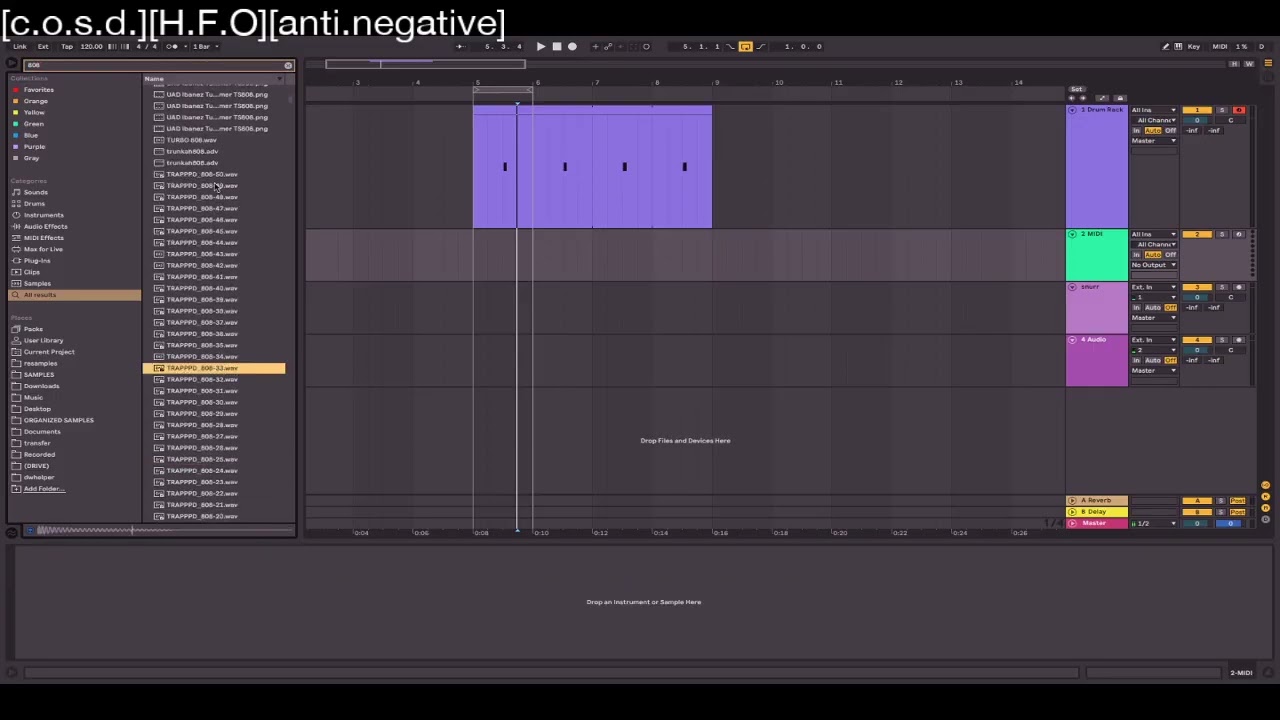Screen dimensions: 1280x720
Task: Click the Arrangement Record button
Action: [572, 46]
